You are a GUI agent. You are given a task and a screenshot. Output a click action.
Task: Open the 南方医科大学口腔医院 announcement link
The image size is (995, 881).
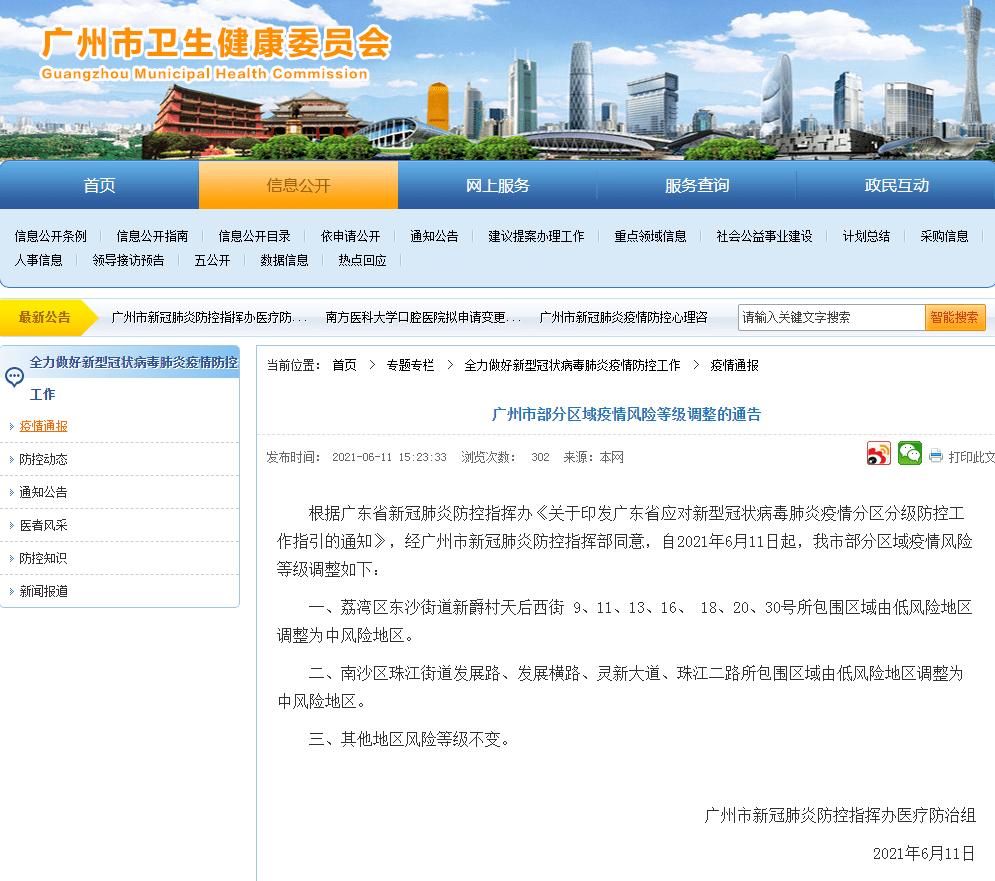[x=423, y=317]
